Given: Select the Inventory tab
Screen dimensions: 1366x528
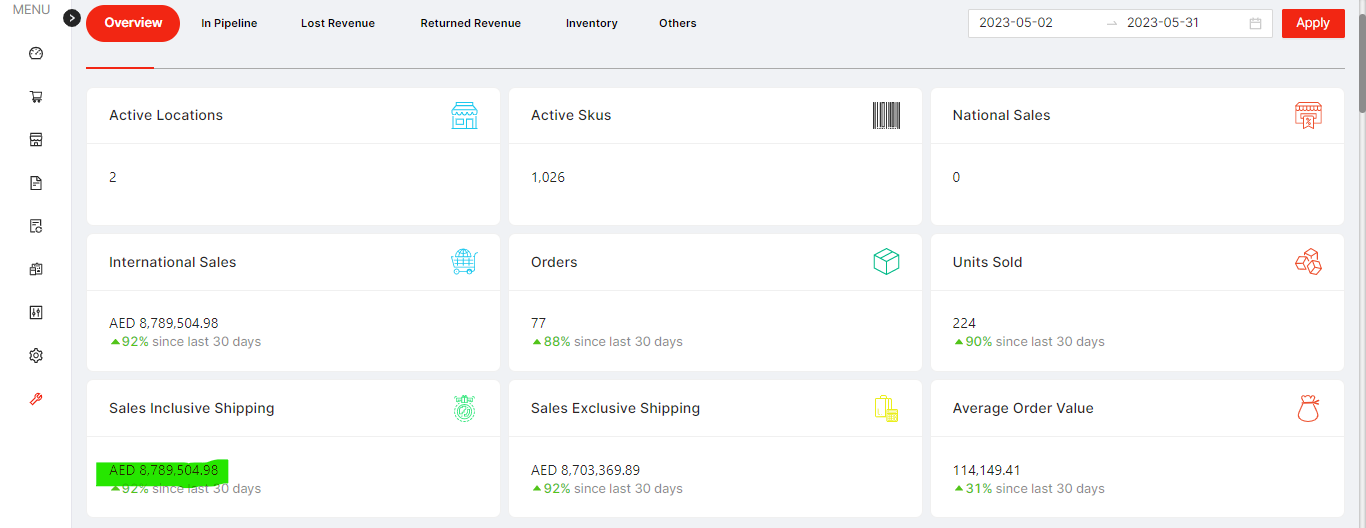Looking at the screenshot, I should point(591,23).
